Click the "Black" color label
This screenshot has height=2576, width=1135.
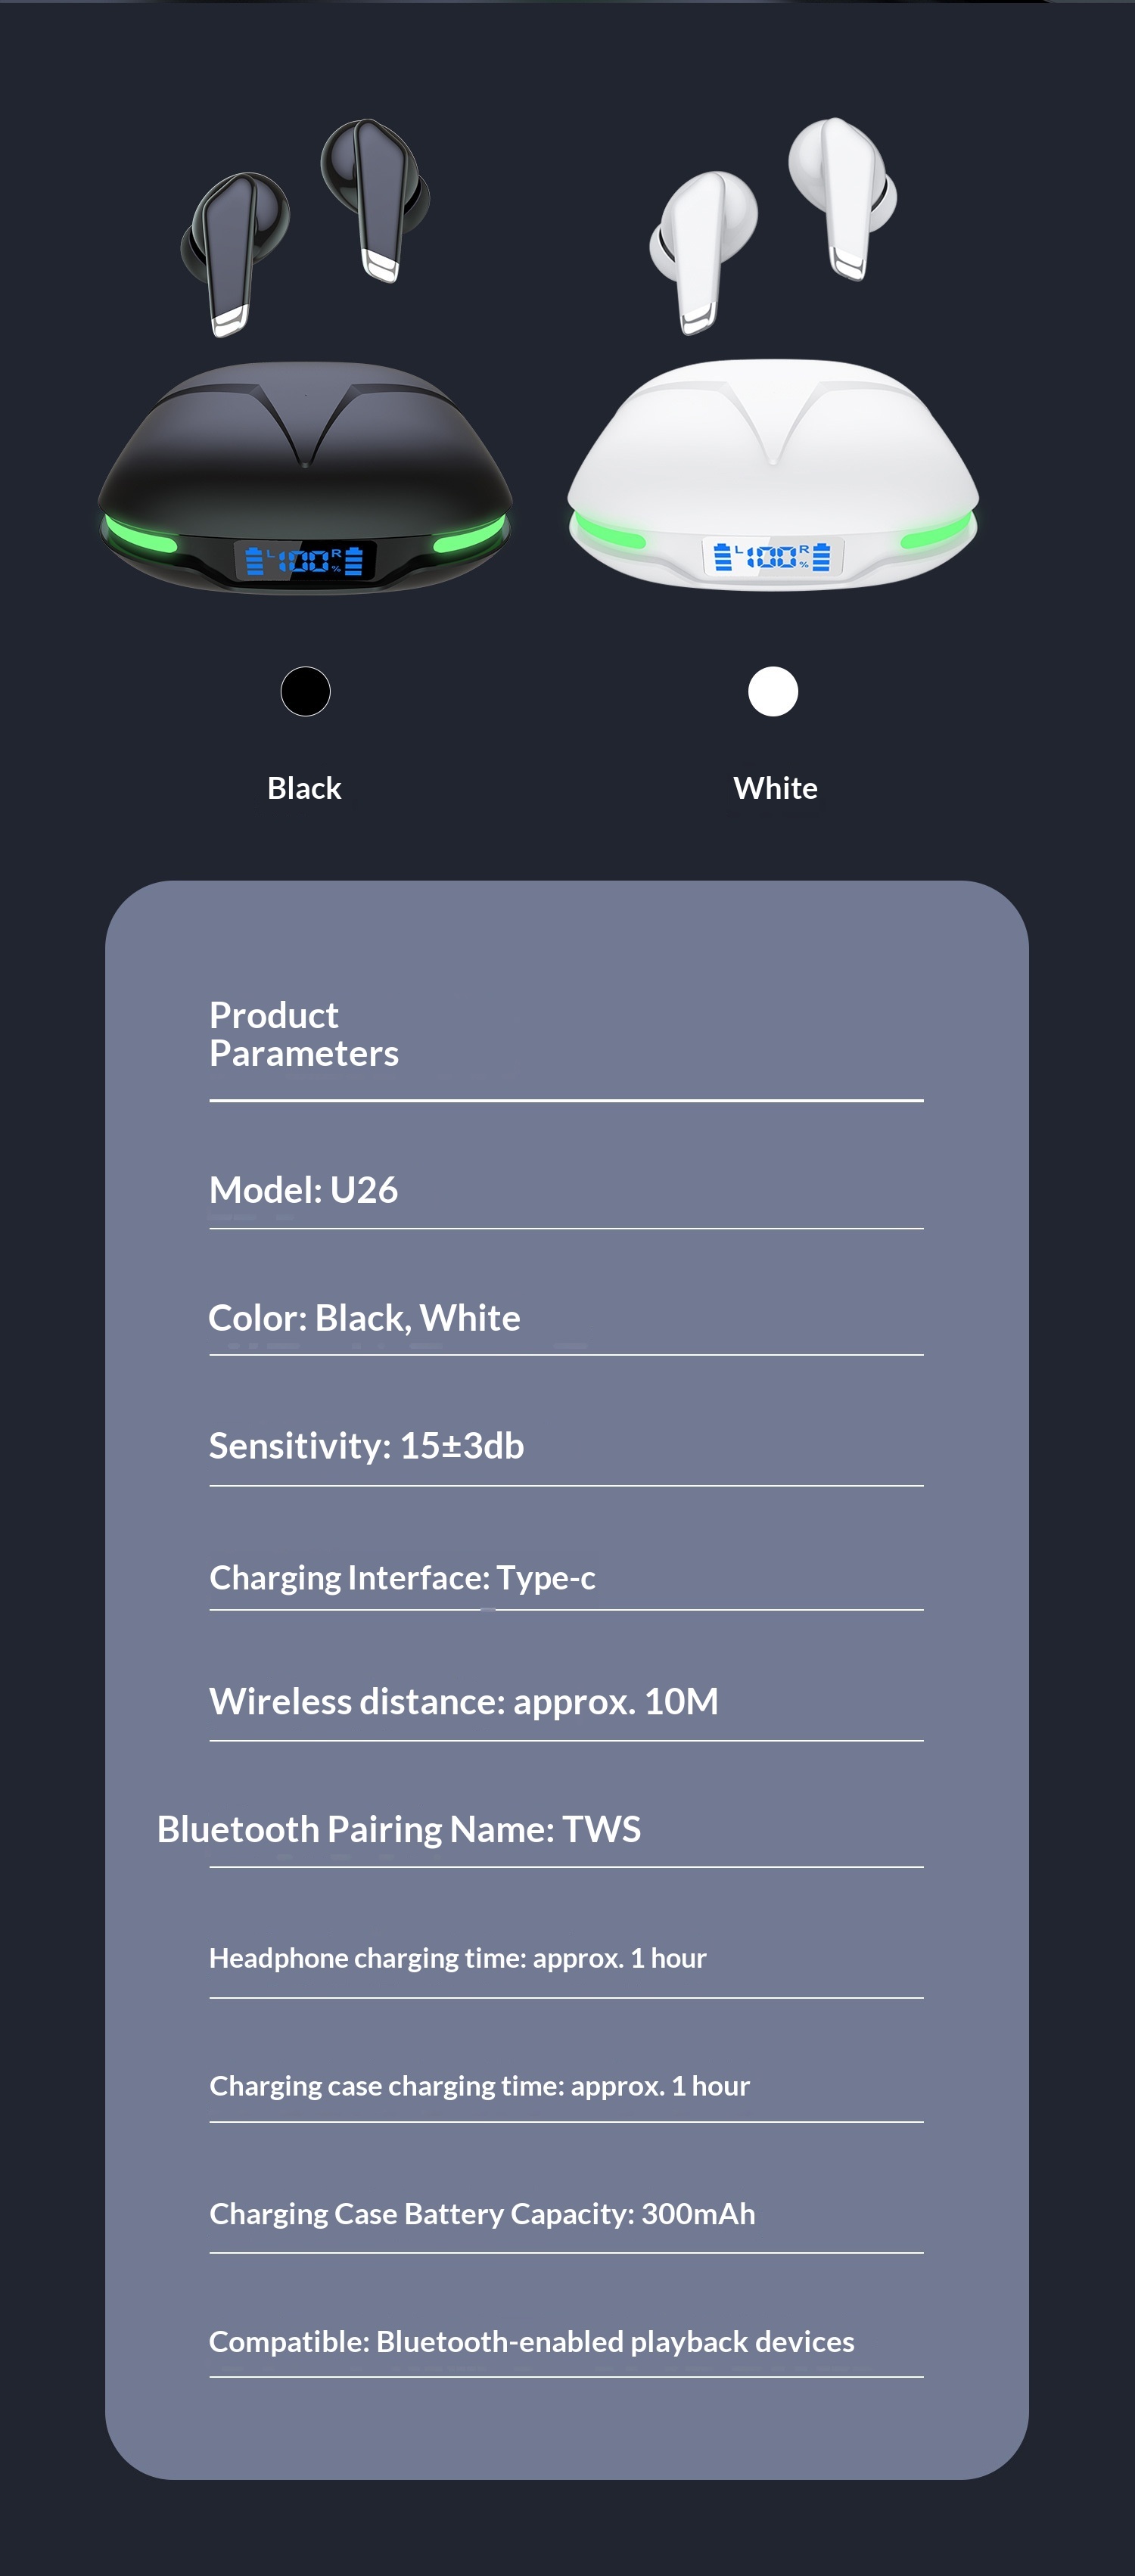point(304,788)
